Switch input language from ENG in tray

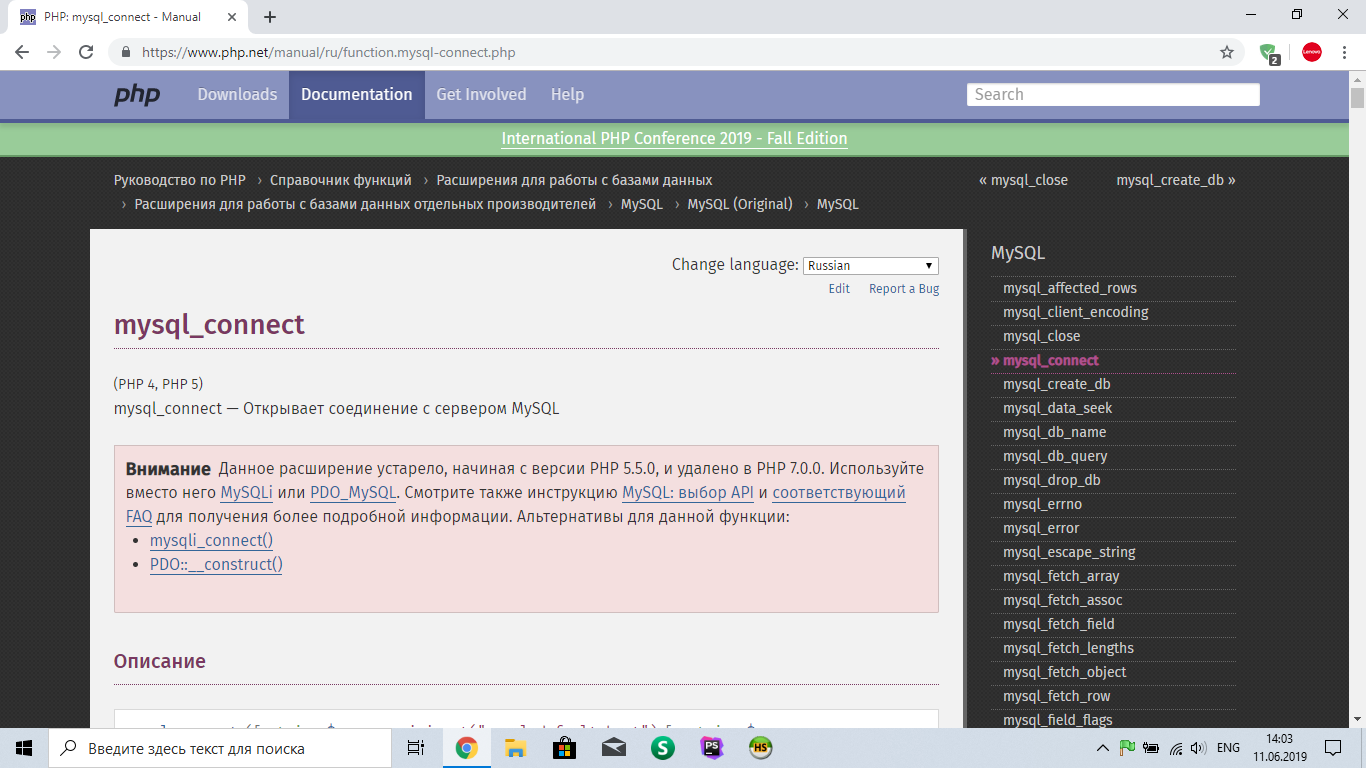tap(1228, 748)
